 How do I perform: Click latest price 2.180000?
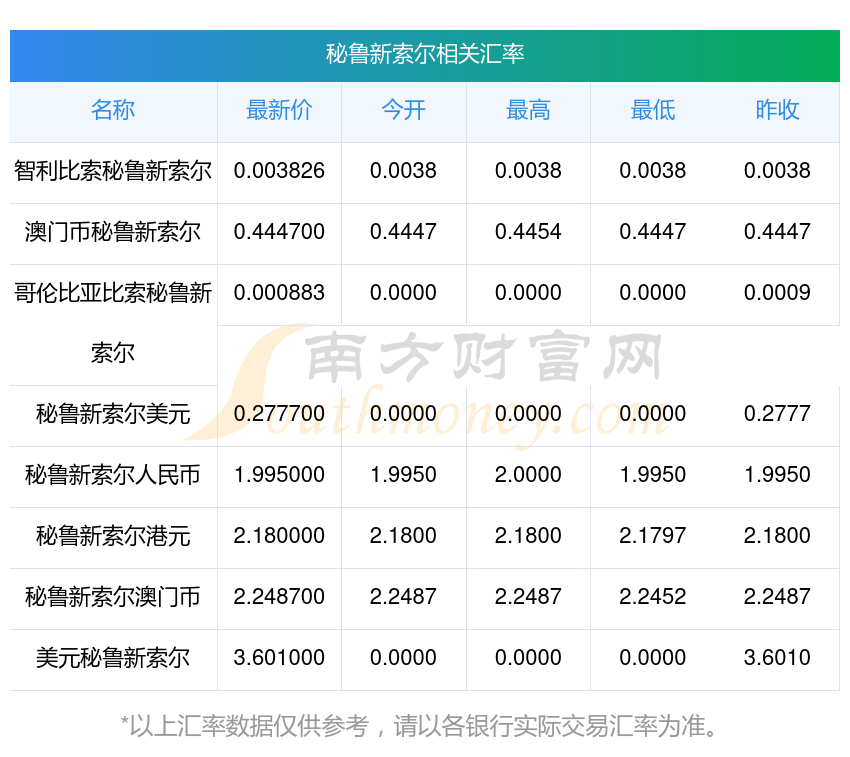pyautogui.click(x=279, y=536)
